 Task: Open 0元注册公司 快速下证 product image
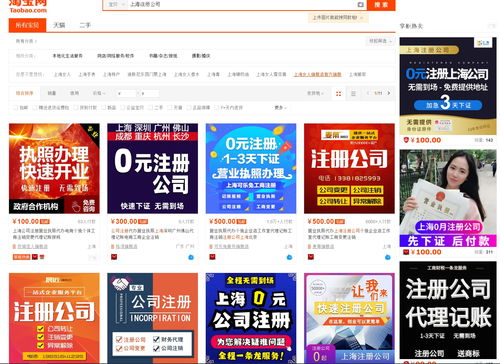[152, 168]
